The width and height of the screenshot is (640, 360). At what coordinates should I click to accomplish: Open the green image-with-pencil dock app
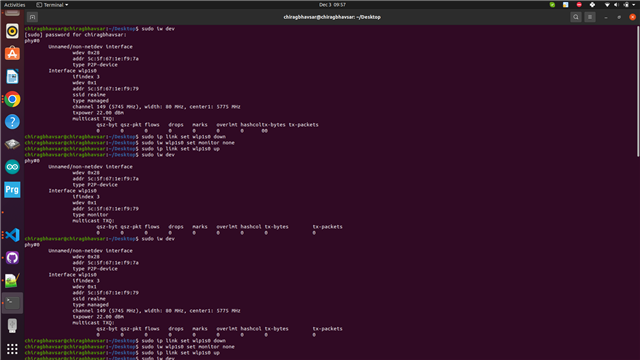(12, 280)
